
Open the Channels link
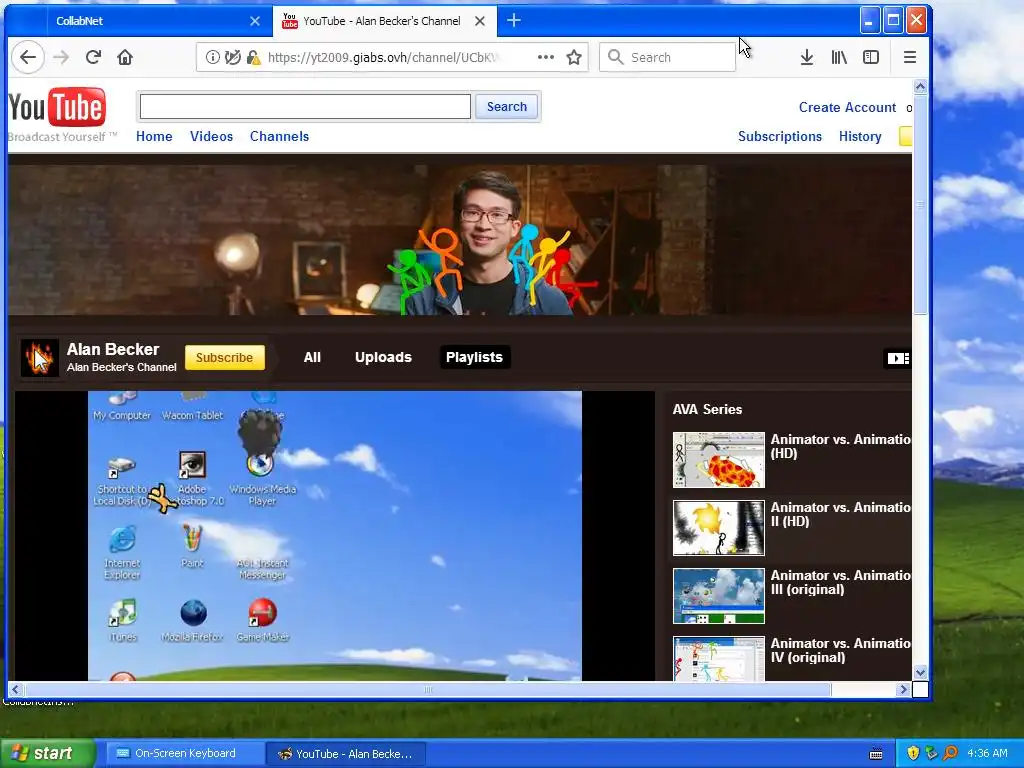coord(280,136)
